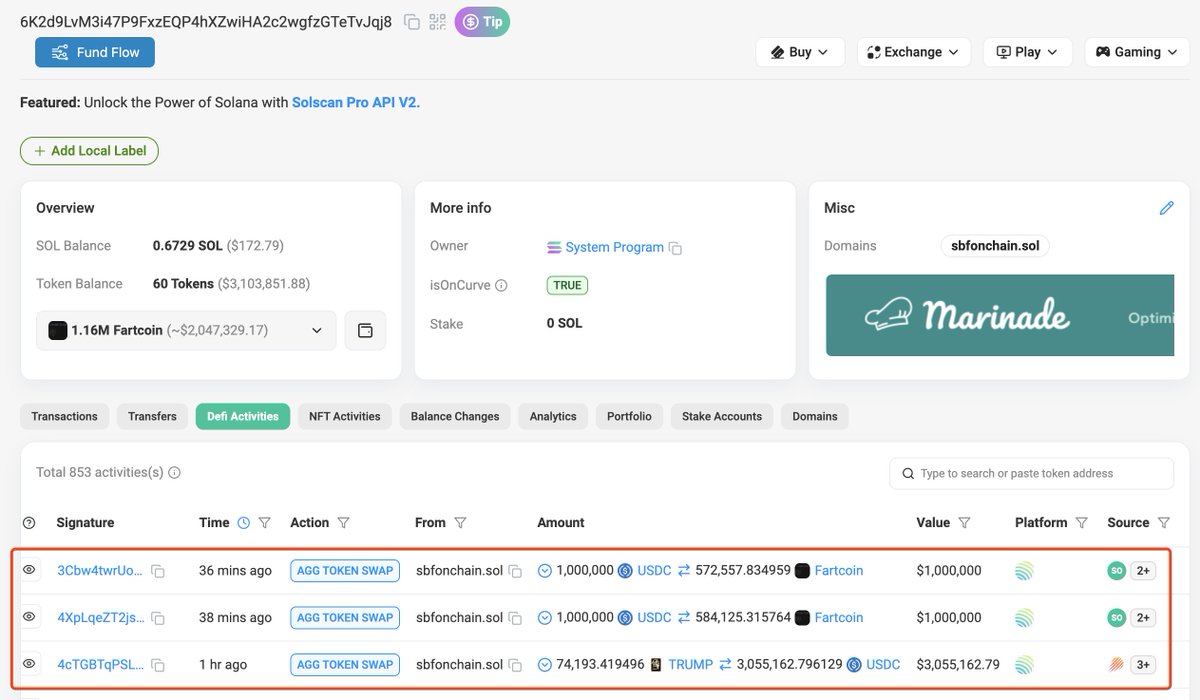This screenshot has height=700, width=1200.
Task: Filter by Source column
Action: [x=1164, y=523]
